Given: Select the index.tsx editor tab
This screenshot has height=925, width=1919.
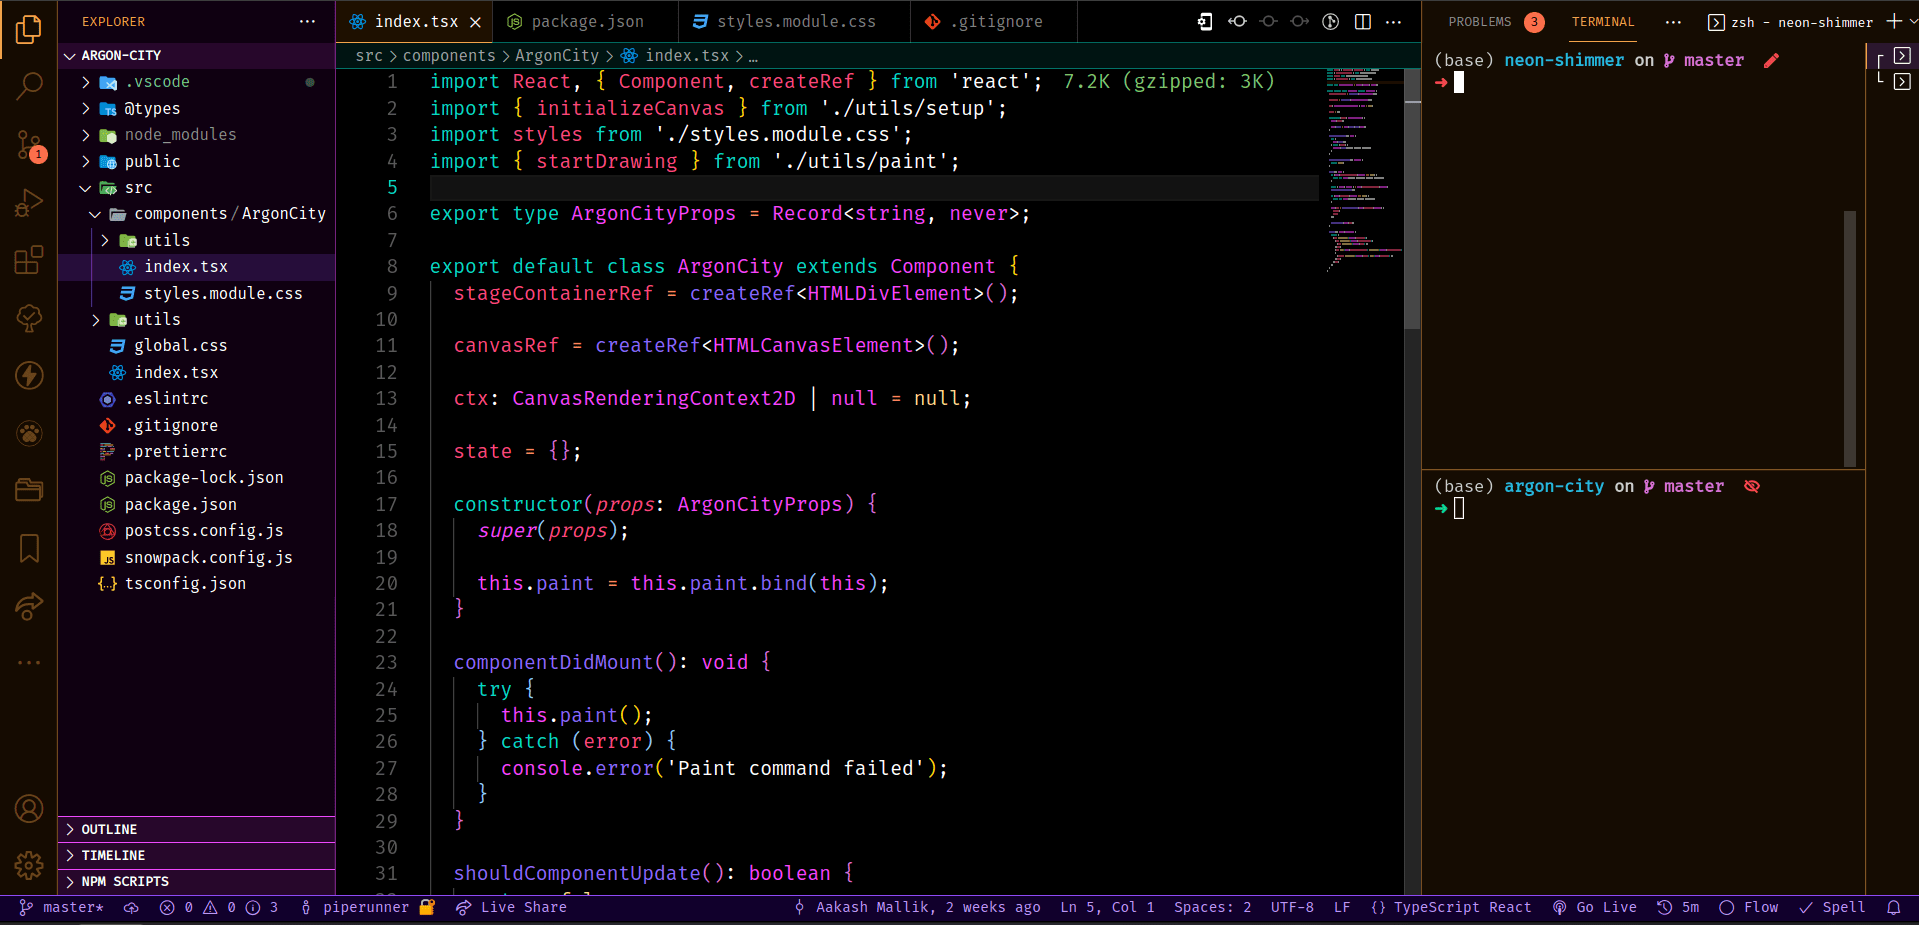Looking at the screenshot, I should click(416, 22).
